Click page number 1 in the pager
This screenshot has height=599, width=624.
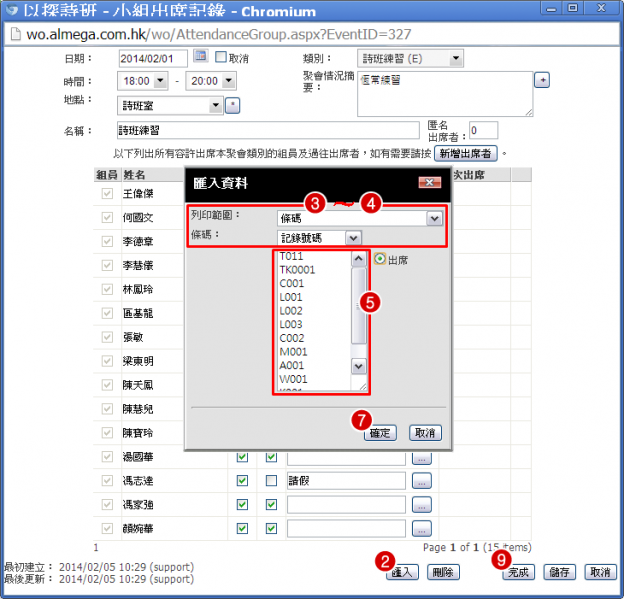[96, 547]
